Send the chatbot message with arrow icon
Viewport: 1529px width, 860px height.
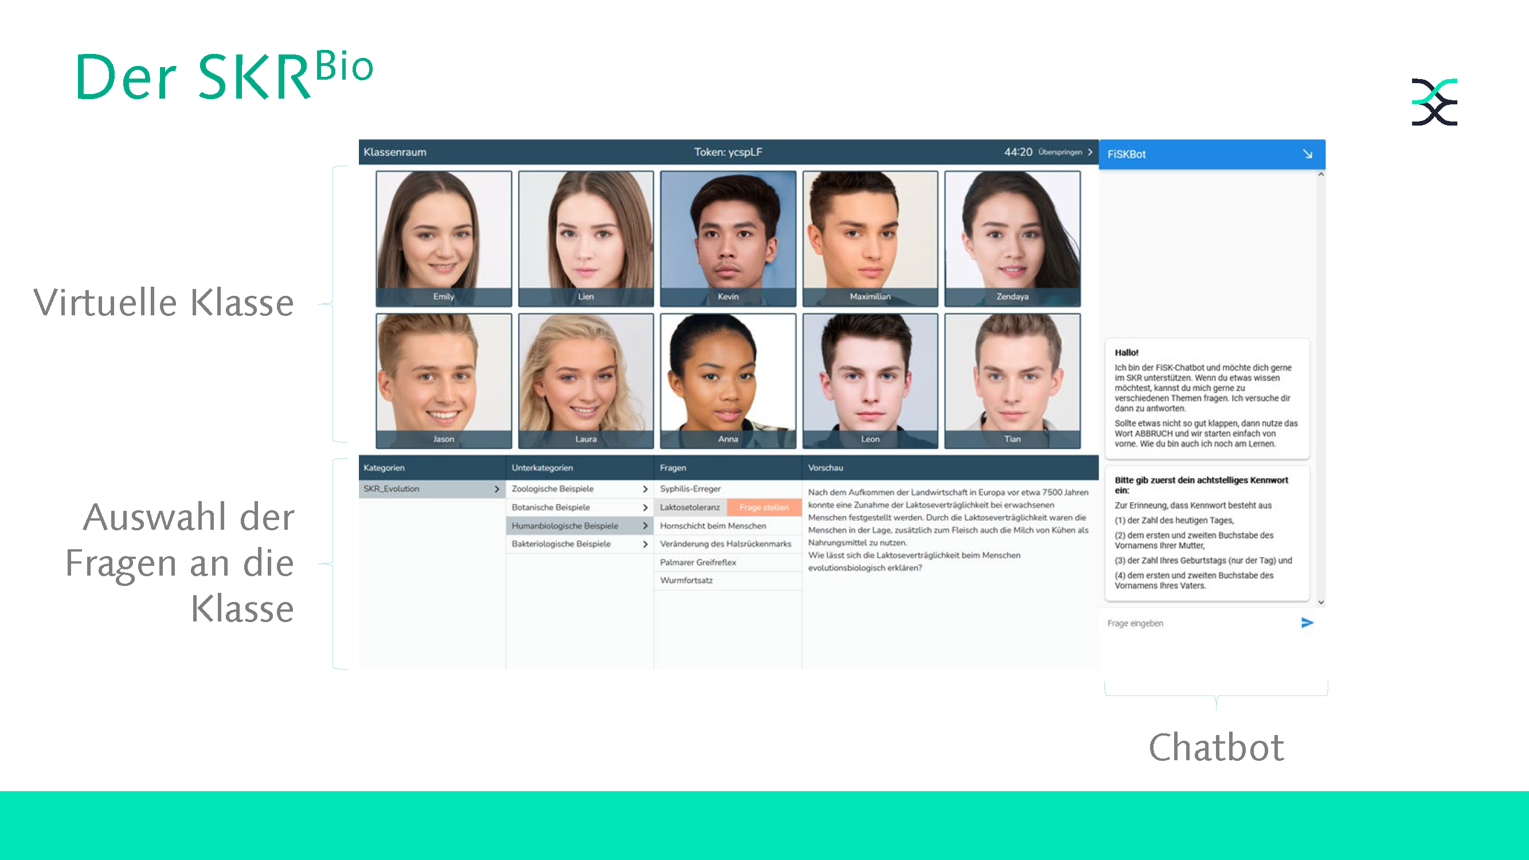(1306, 623)
